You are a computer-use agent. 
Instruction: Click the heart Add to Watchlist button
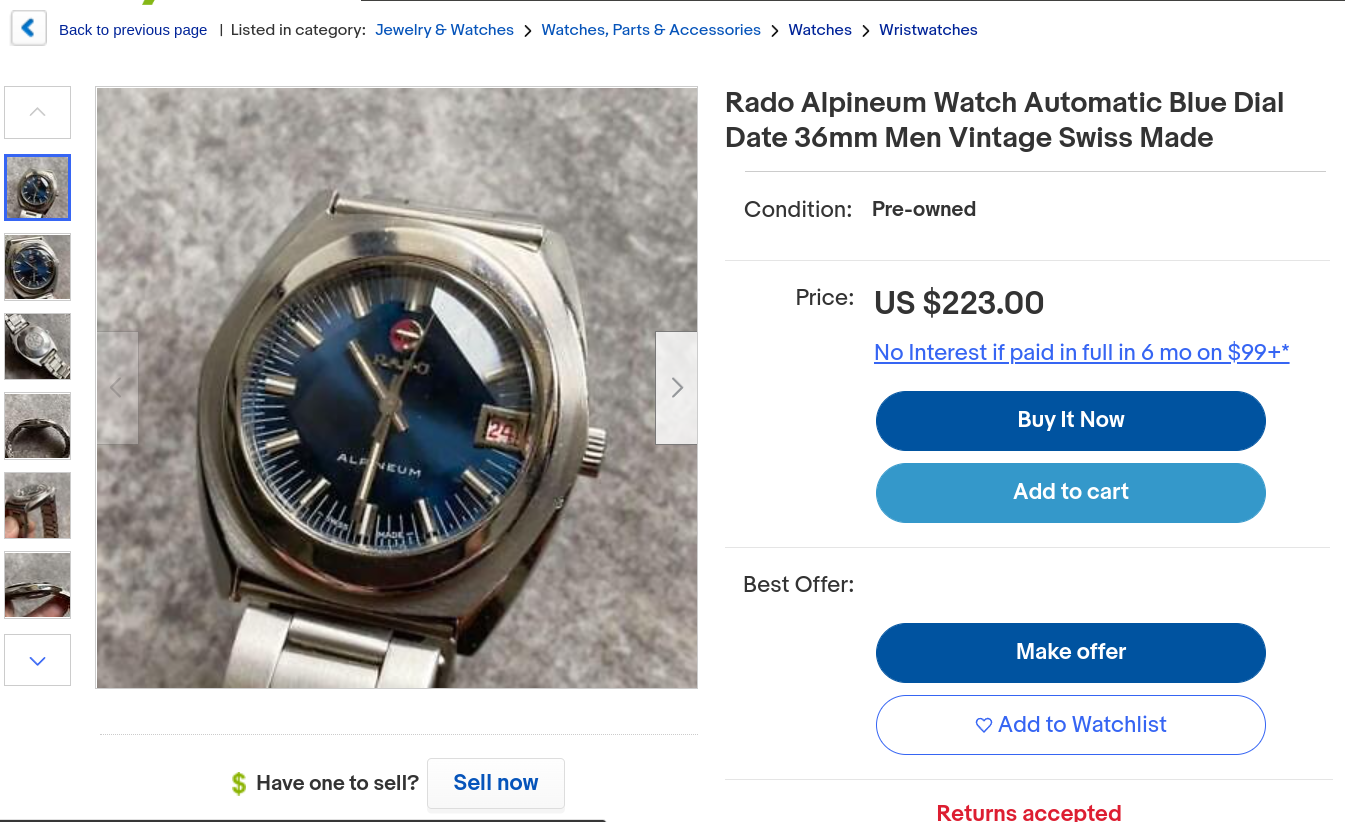1070,724
